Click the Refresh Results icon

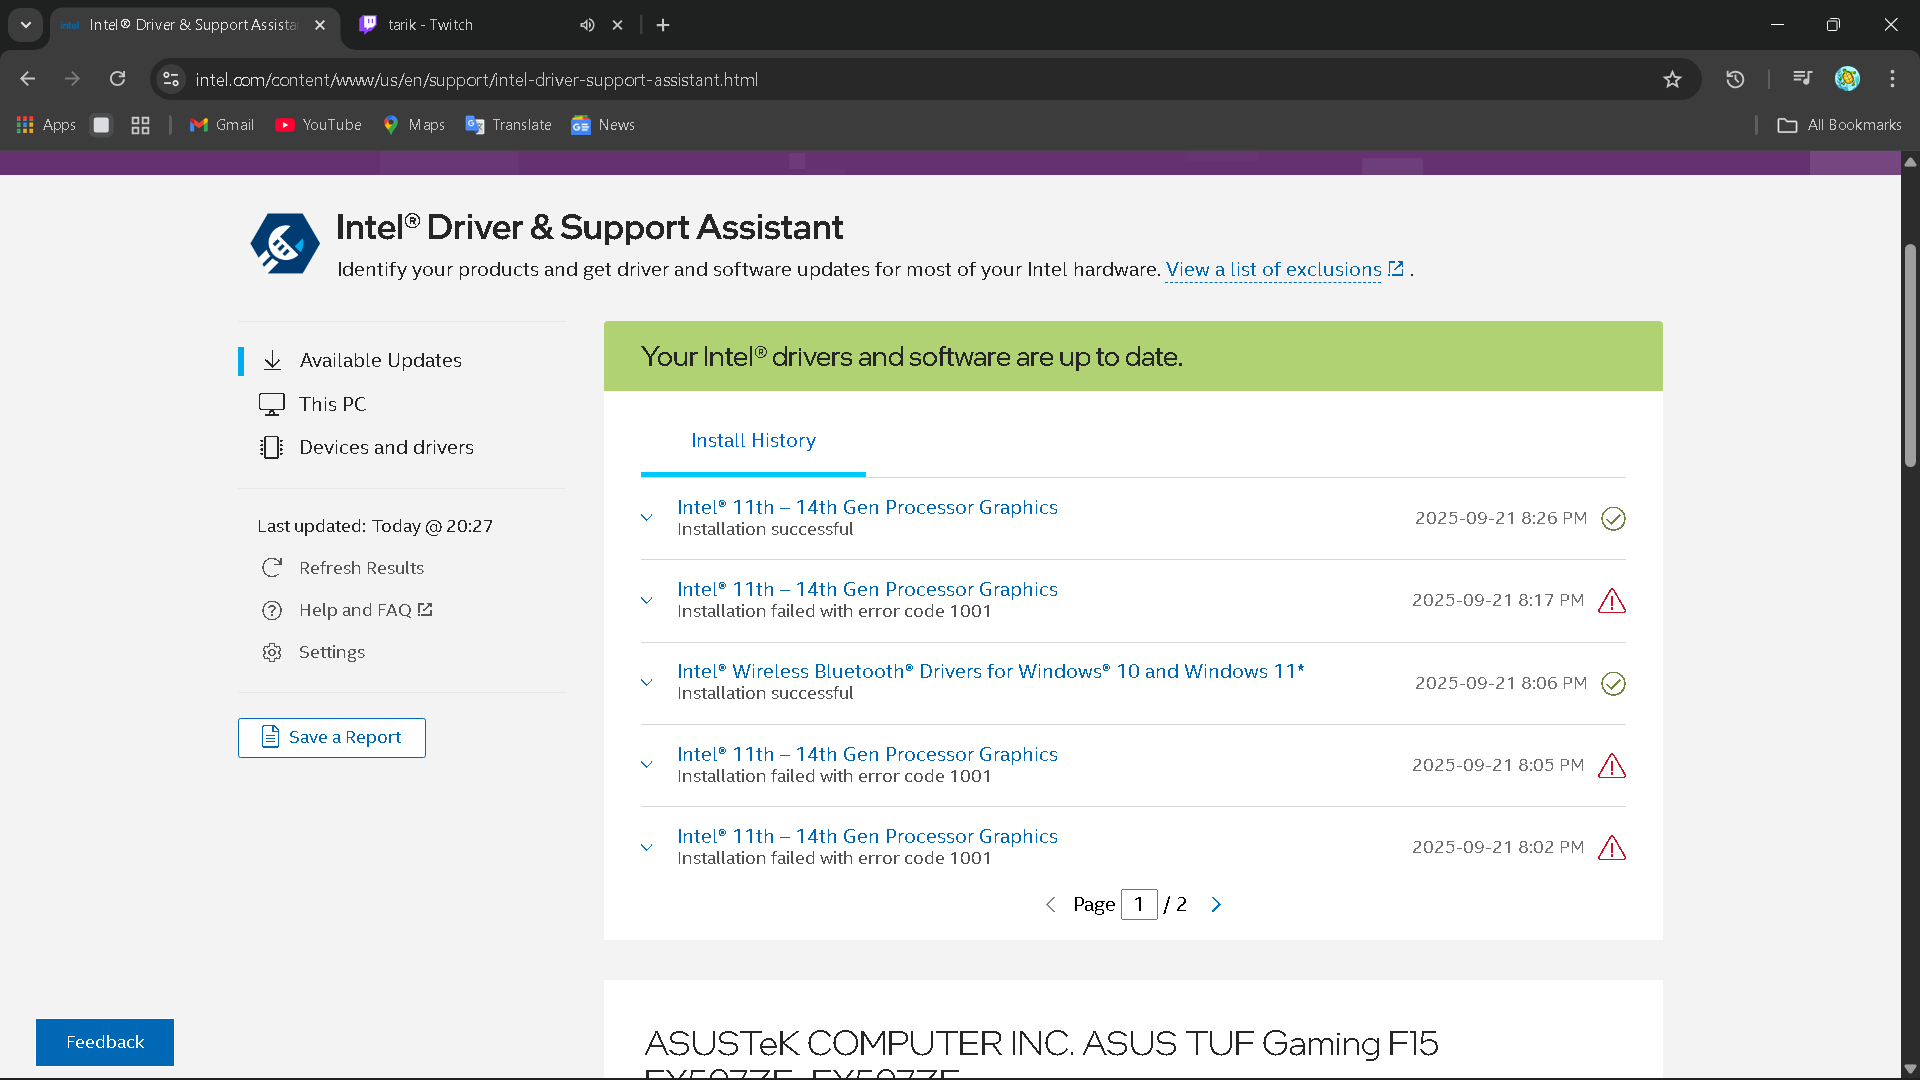coord(272,568)
